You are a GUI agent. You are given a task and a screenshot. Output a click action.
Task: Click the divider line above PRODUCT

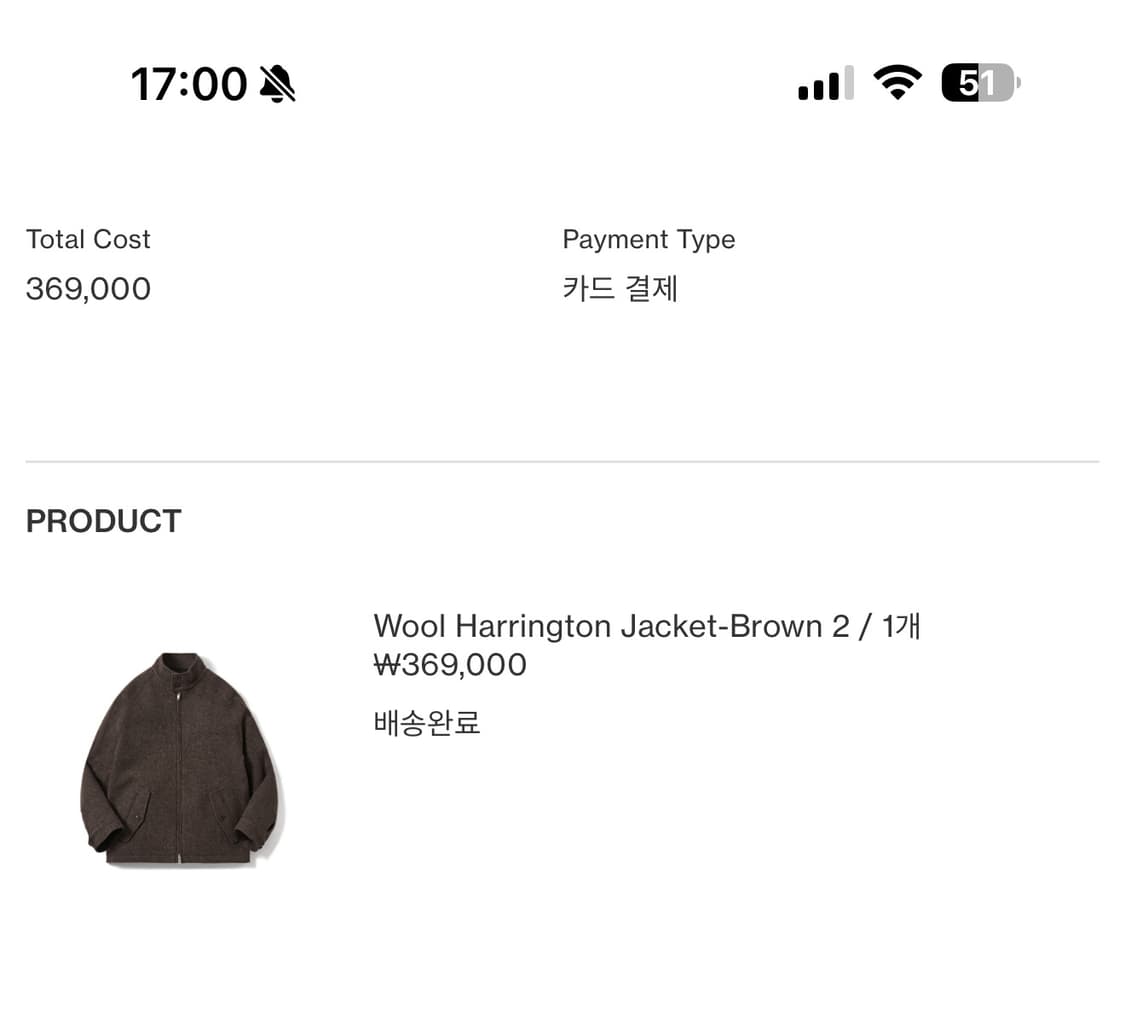(562, 461)
